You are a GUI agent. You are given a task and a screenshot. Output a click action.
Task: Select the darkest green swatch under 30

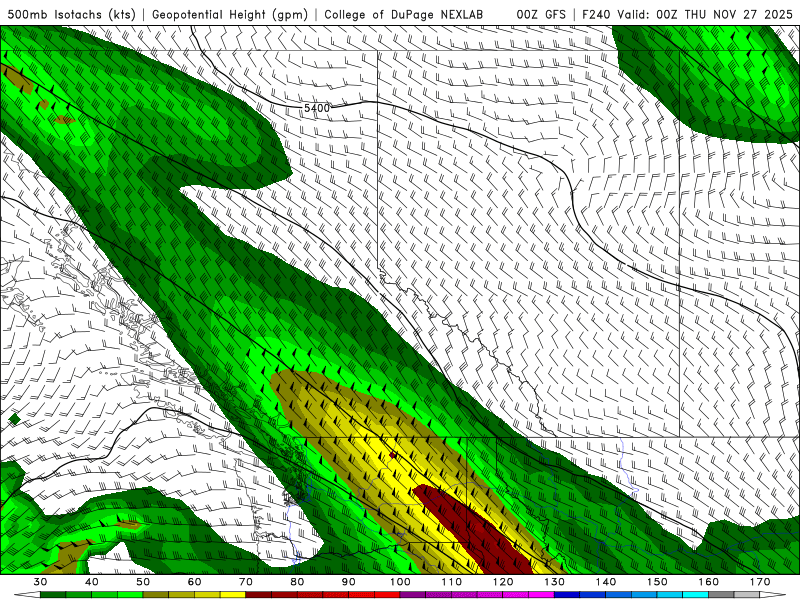point(53,595)
